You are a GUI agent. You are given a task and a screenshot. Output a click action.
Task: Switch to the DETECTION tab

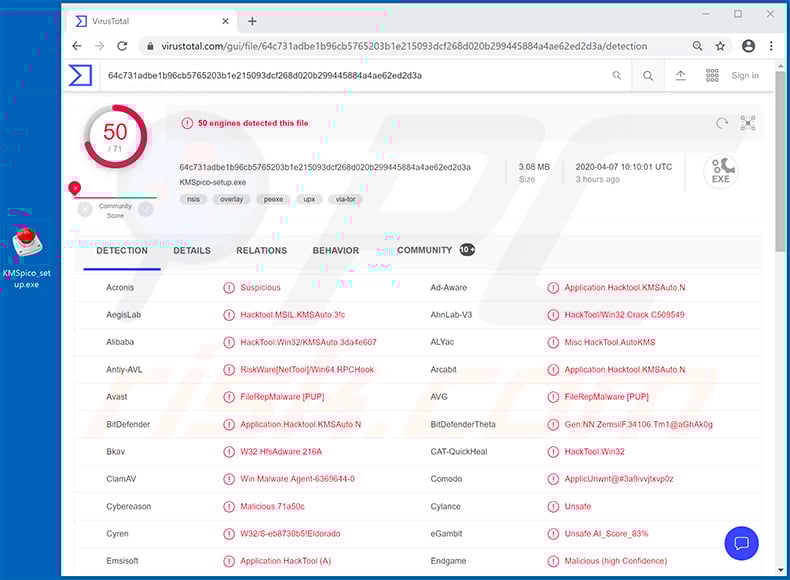122,250
